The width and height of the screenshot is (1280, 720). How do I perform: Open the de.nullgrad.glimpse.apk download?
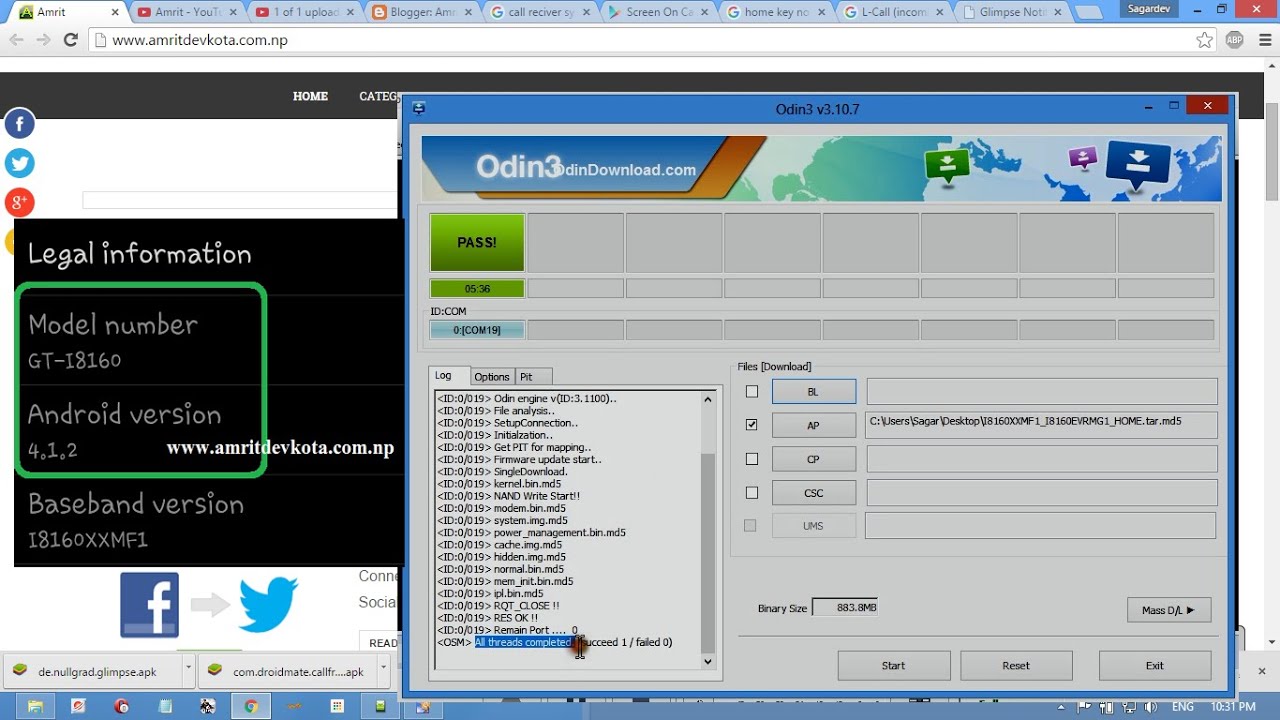tap(97, 671)
